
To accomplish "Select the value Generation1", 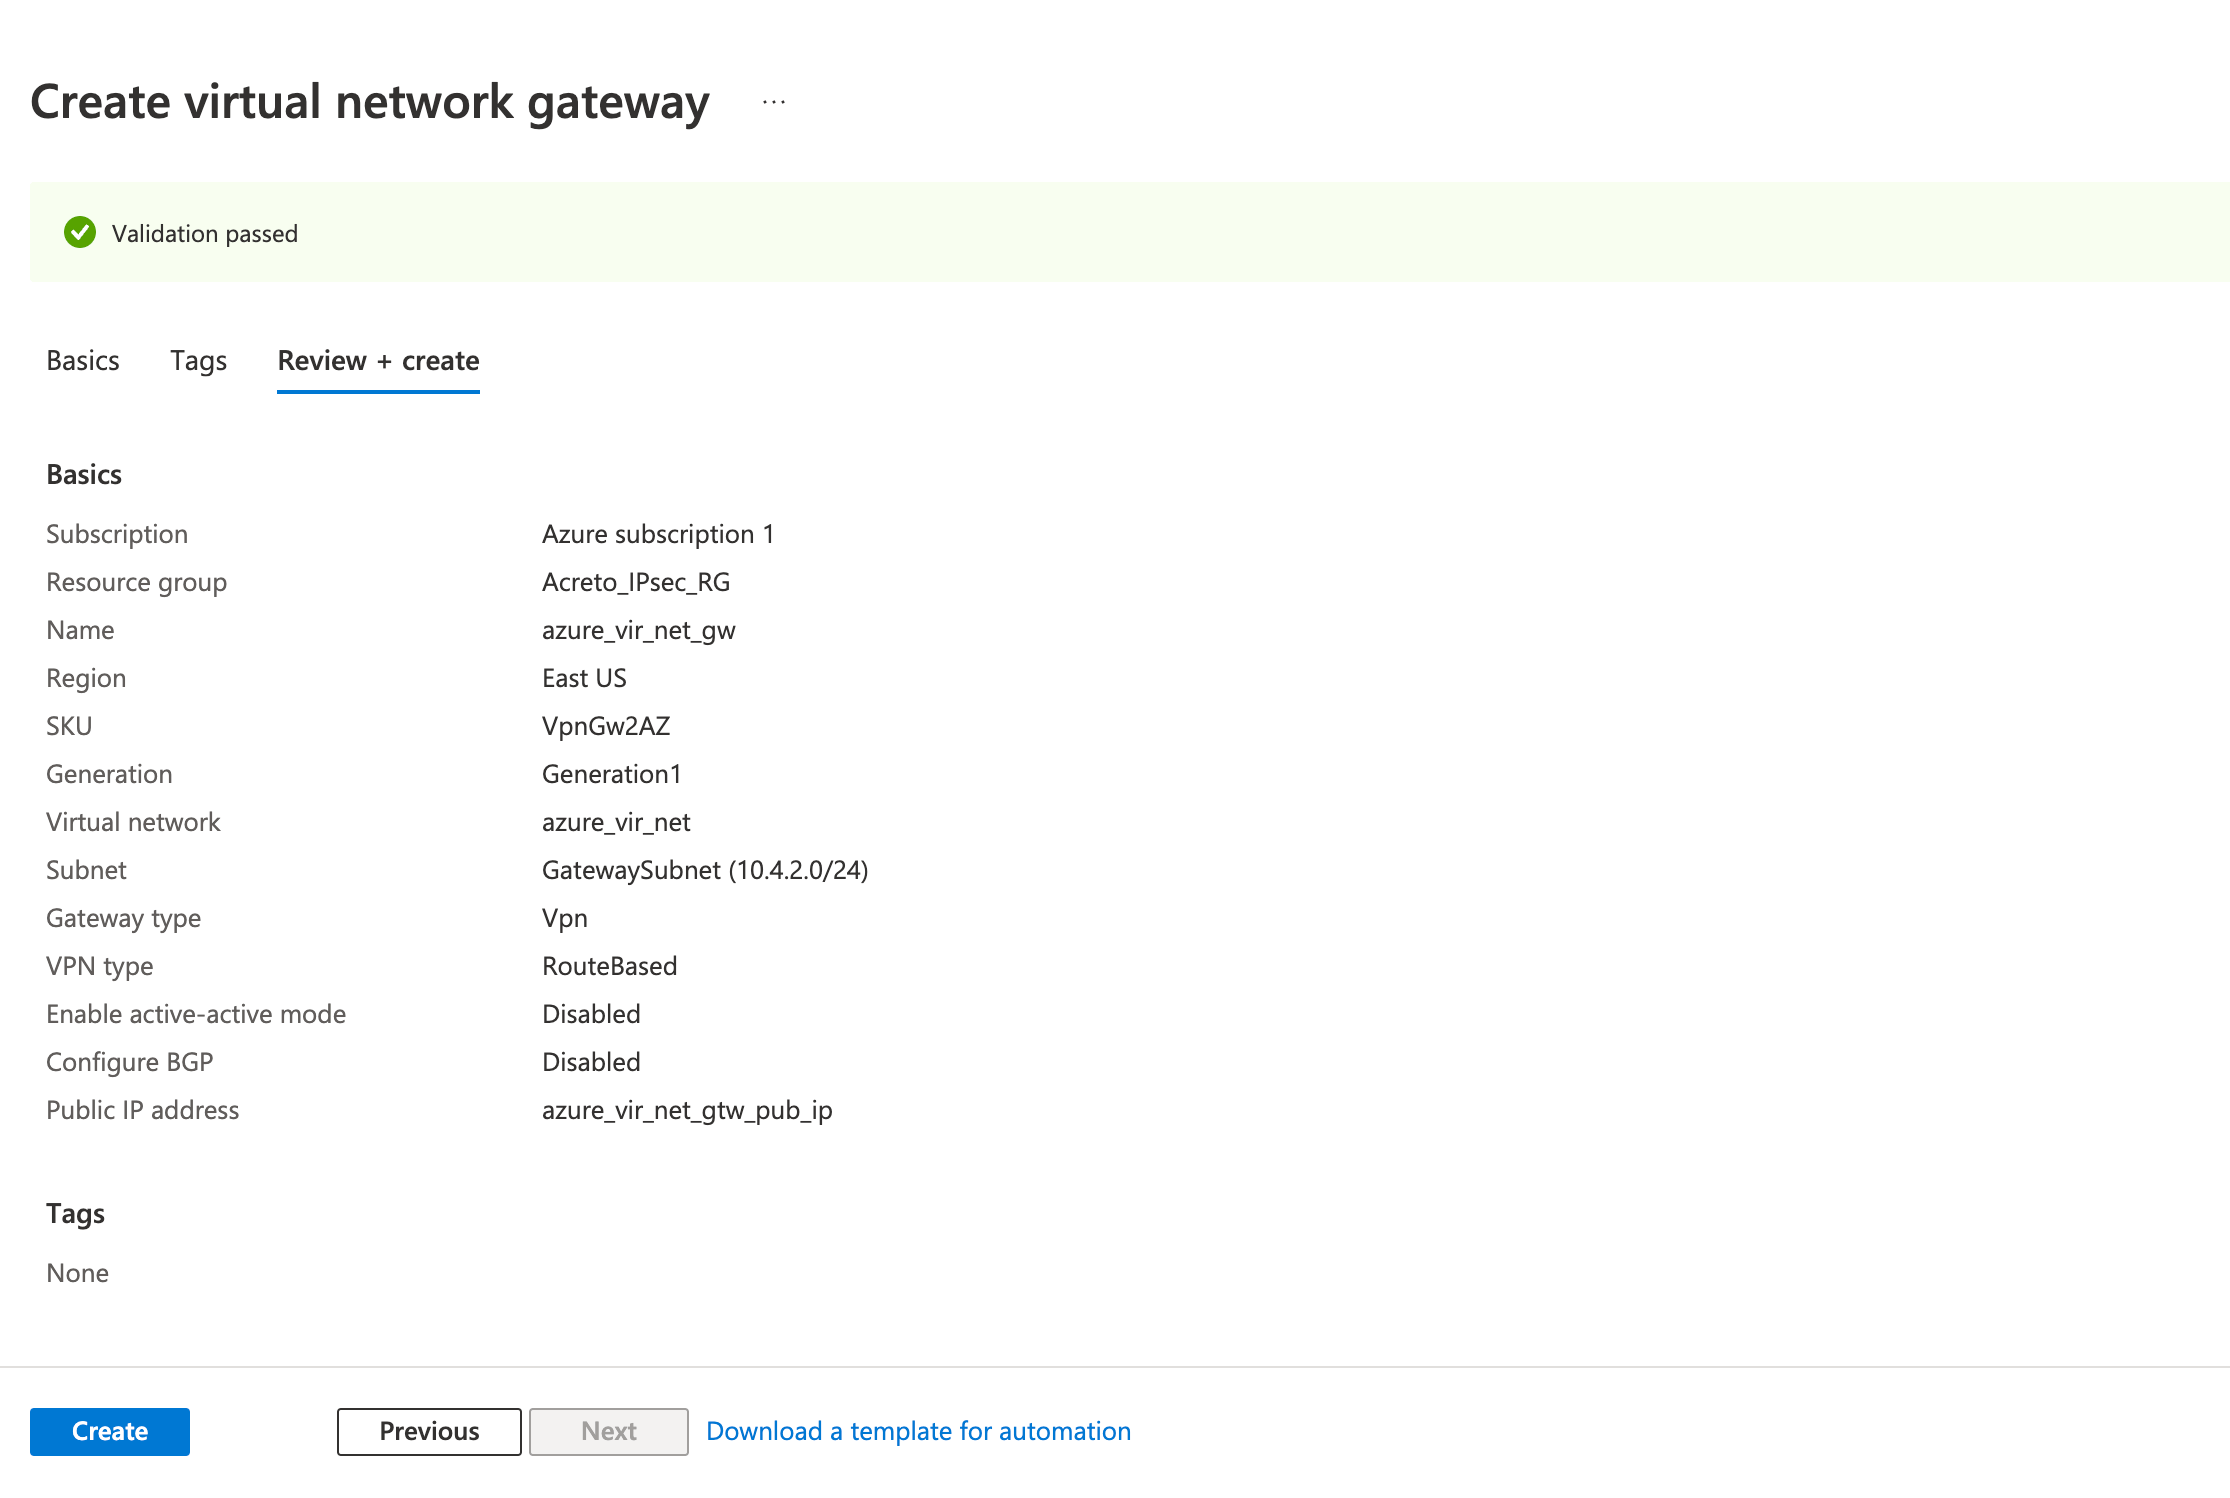I will click(x=612, y=774).
